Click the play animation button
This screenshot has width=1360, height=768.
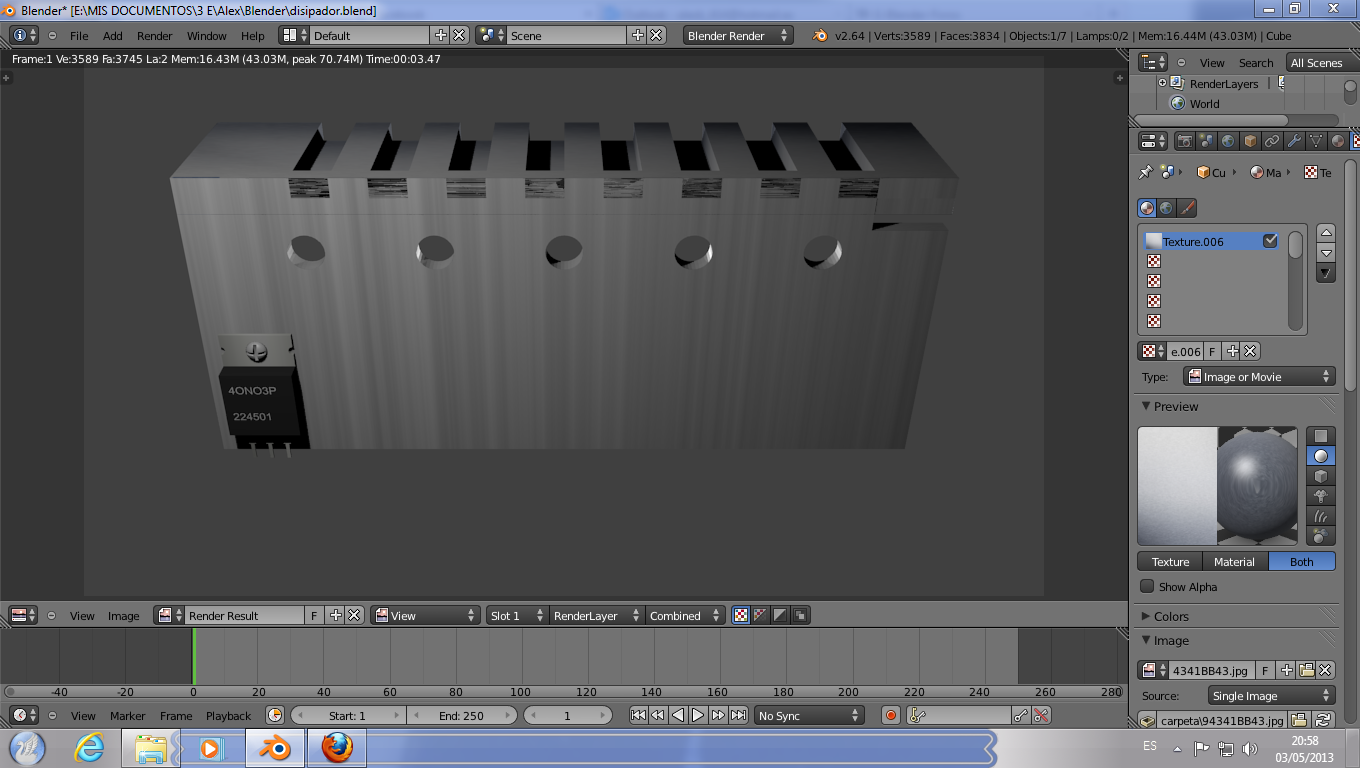click(698, 715)
